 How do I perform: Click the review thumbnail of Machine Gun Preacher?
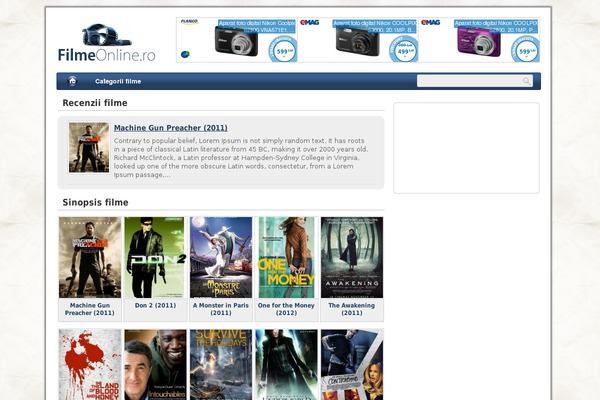pyautogui.click(x=89, y=147)
